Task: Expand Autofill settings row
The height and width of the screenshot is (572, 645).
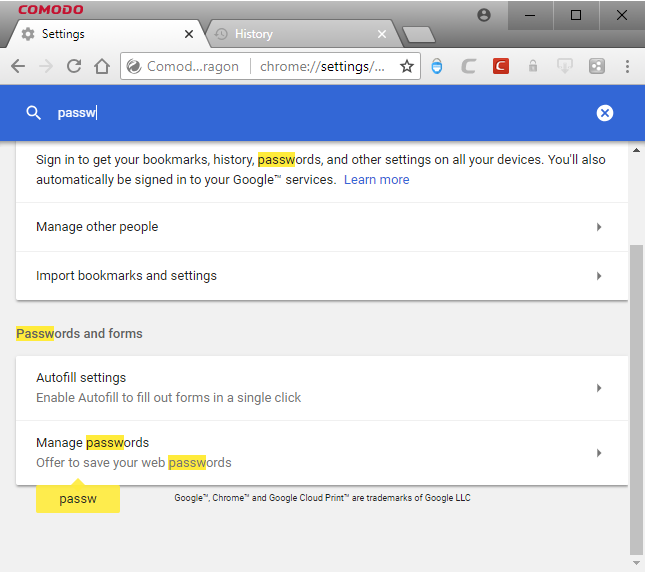Action: 322,388
